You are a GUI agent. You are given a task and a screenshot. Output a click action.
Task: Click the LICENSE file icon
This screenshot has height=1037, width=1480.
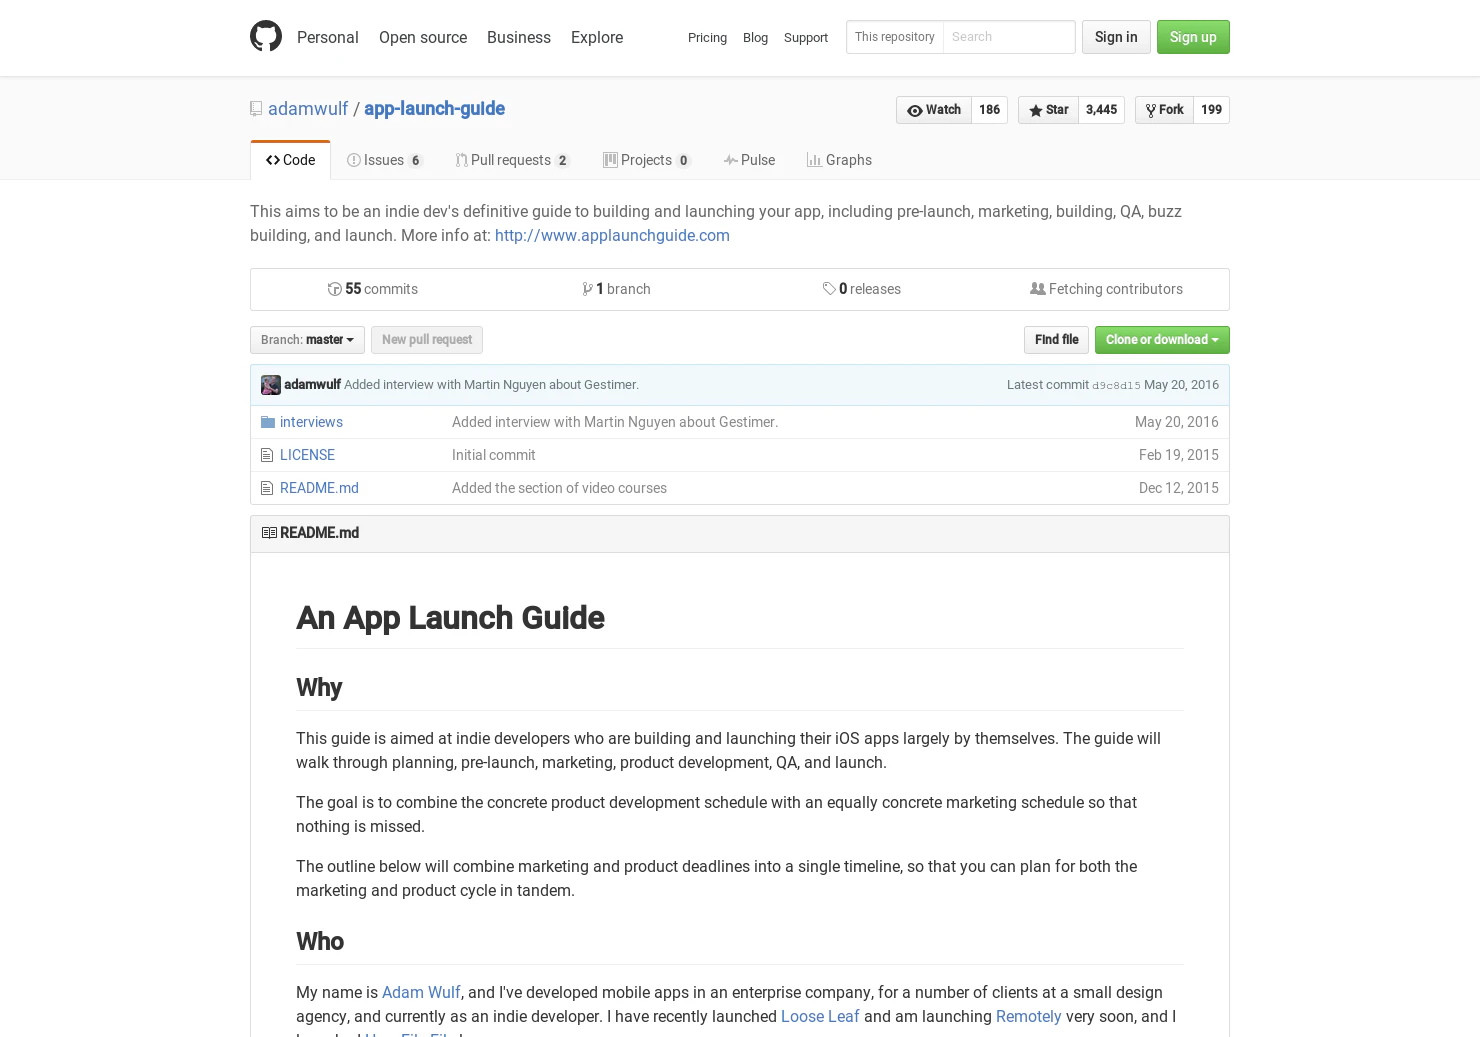tap(267, 454)
